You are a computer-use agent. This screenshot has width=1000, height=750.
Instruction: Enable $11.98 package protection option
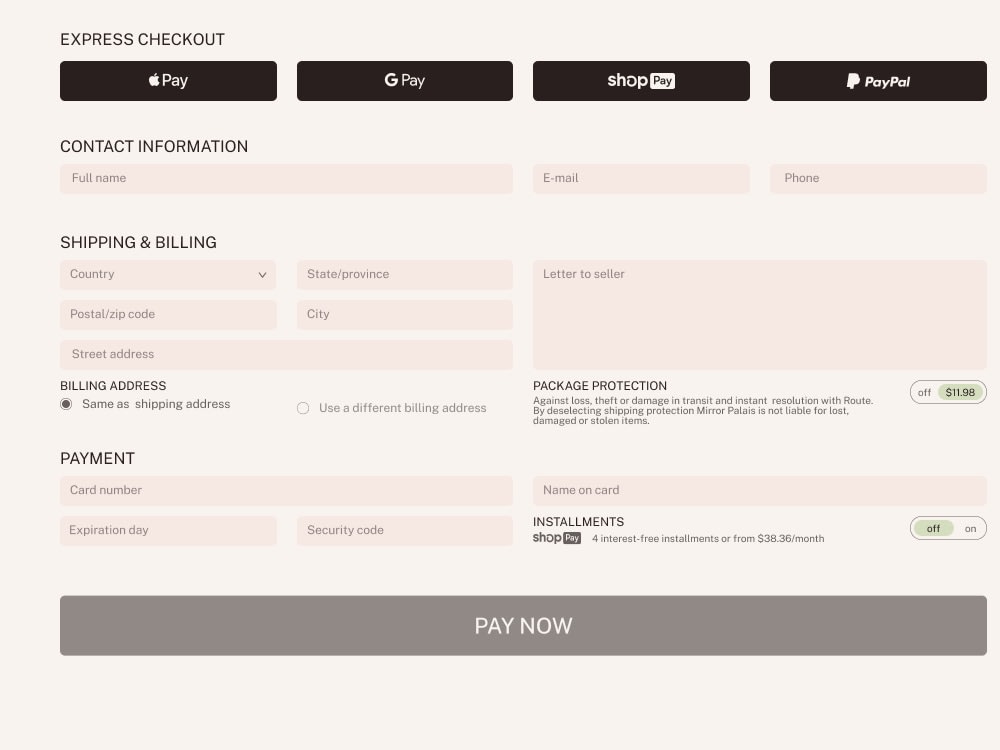(x=960, y=393)
